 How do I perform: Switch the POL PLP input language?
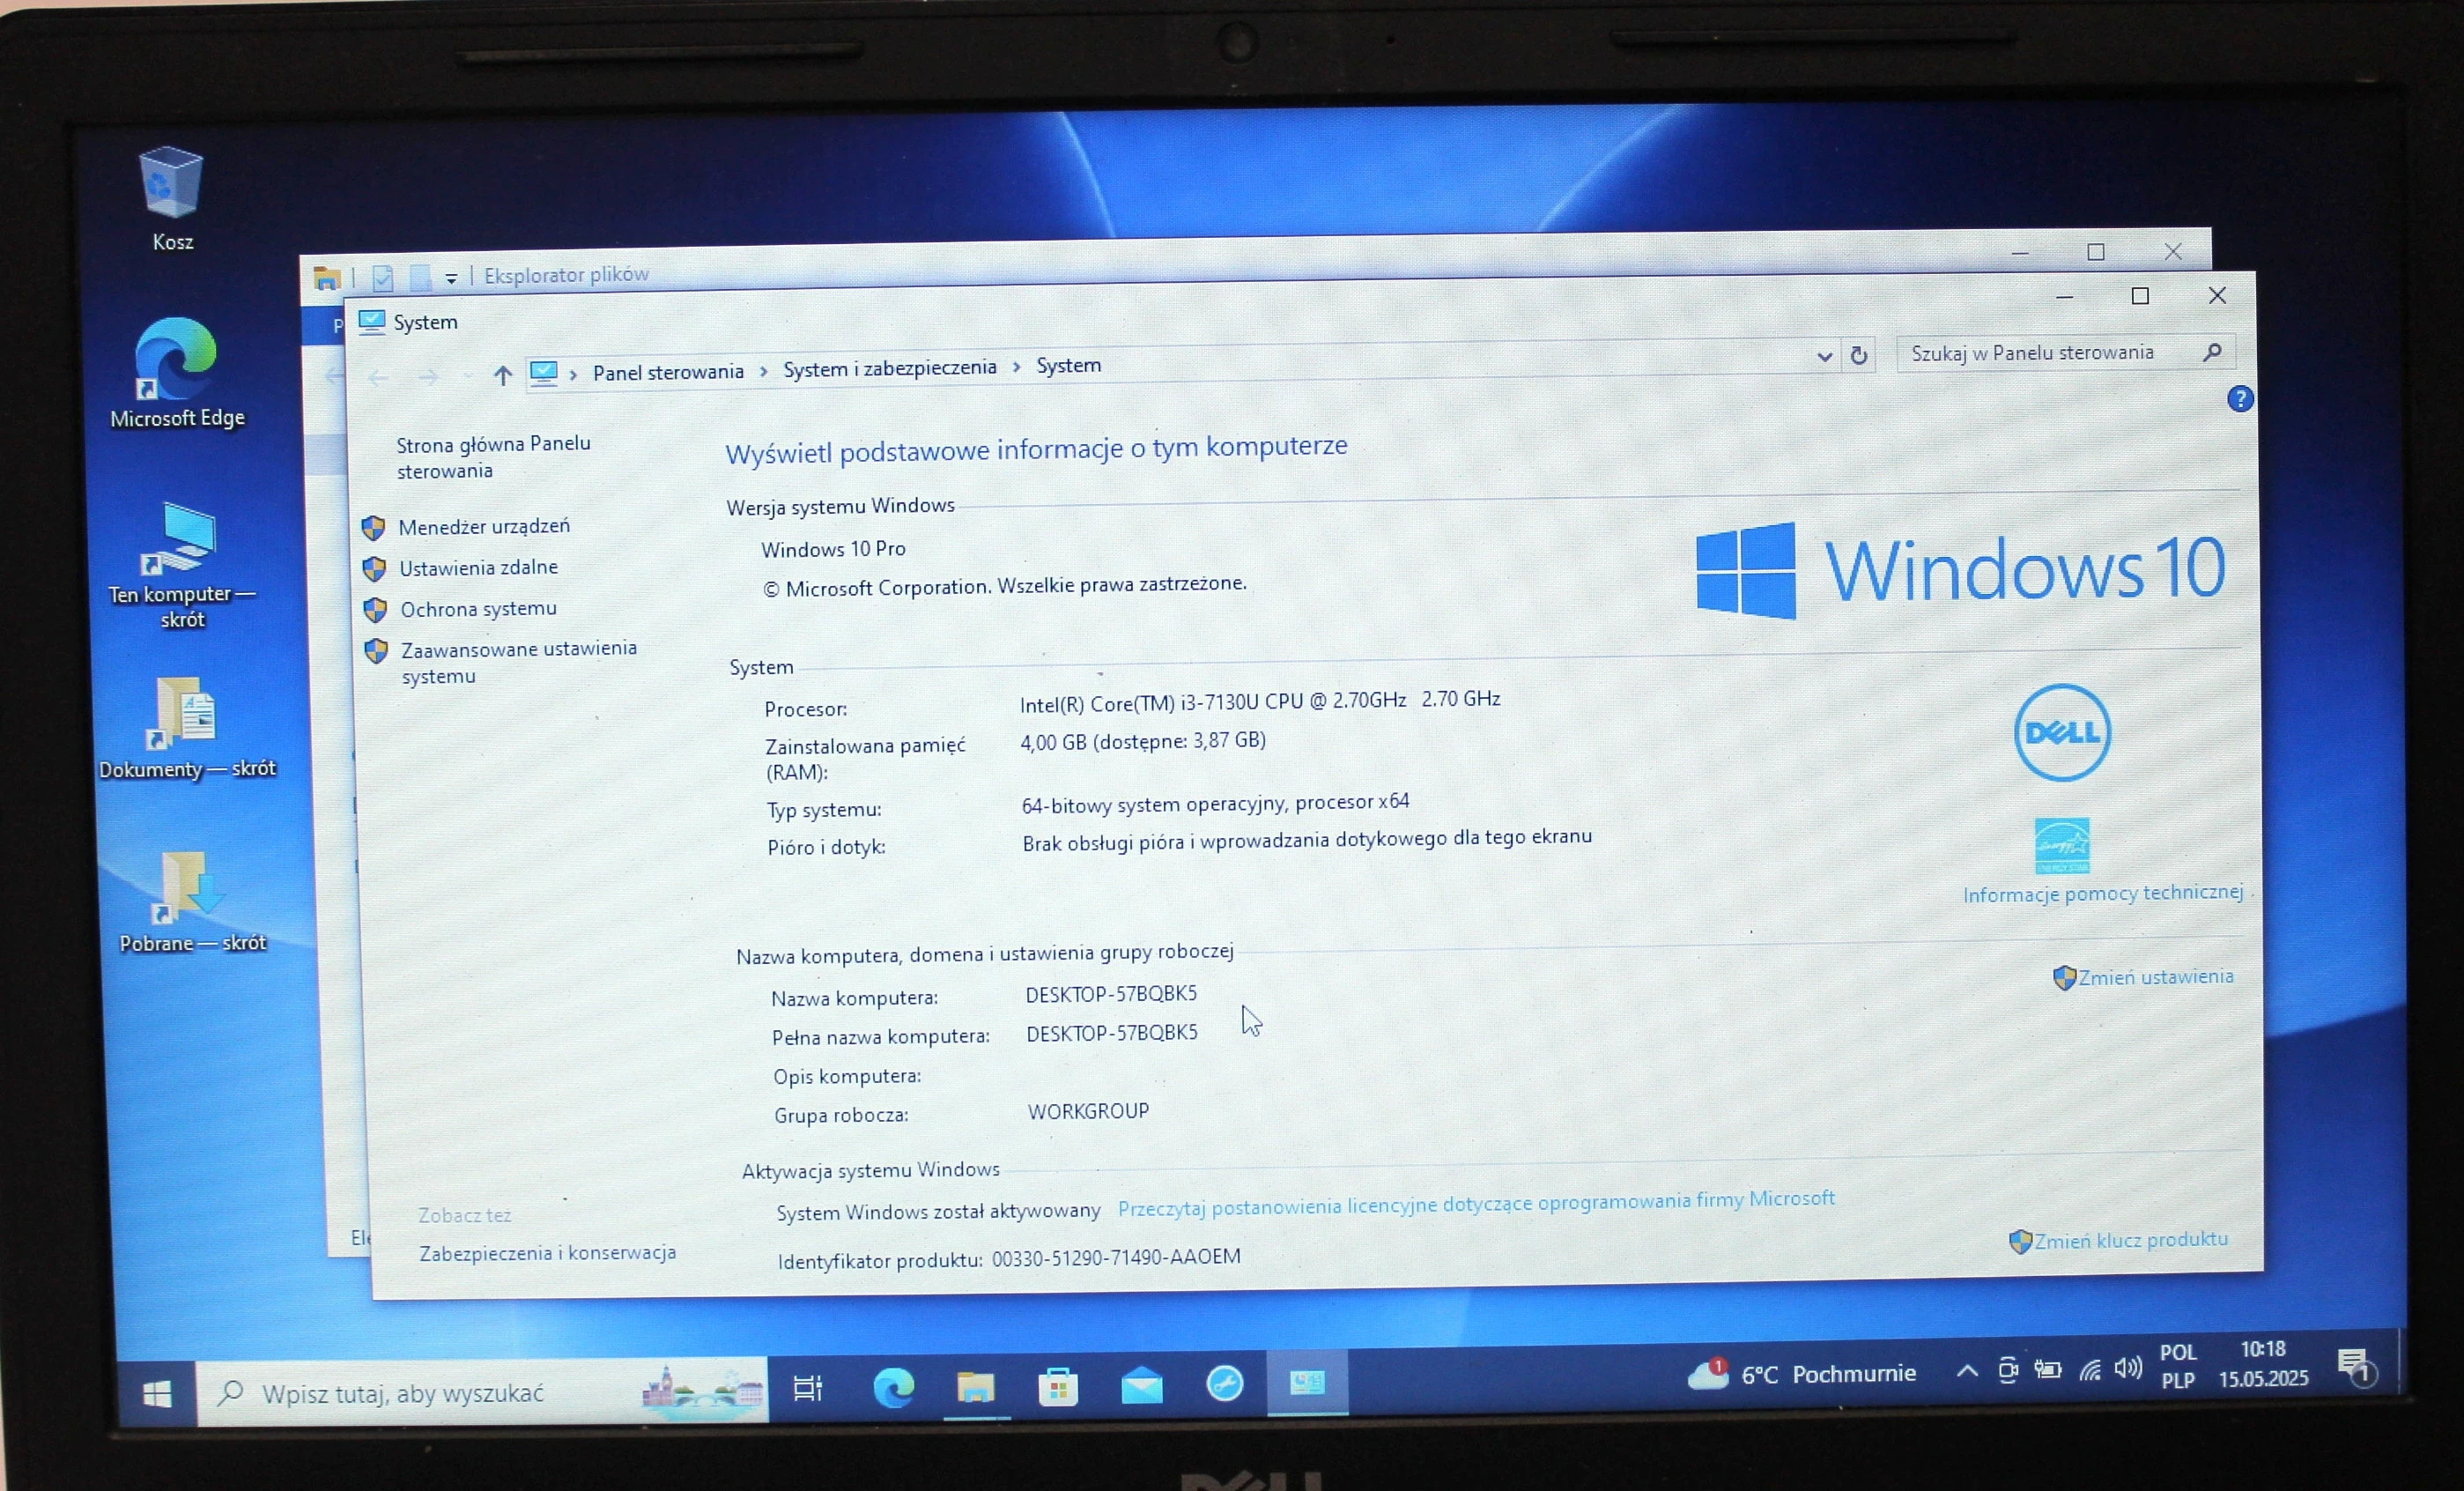(2178, 1366)
